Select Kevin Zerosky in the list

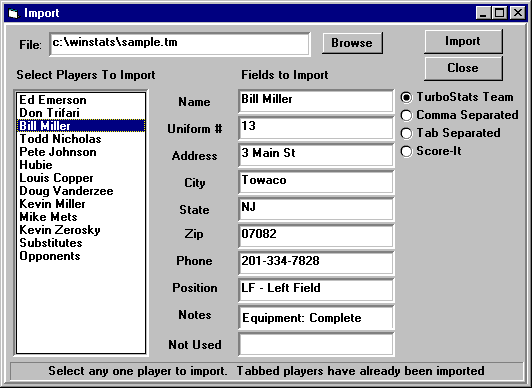(81, 230)
